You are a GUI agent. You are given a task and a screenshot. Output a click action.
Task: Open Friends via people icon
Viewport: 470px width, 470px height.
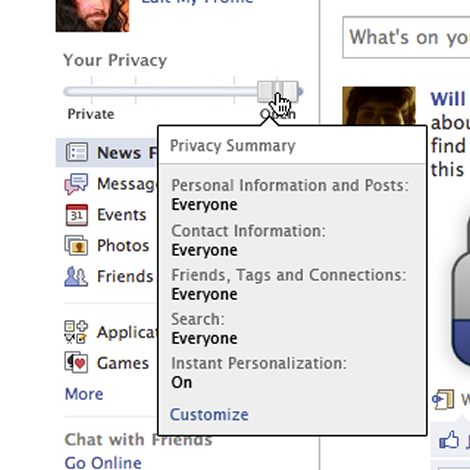pyautogui.click(x=76, y=276)
